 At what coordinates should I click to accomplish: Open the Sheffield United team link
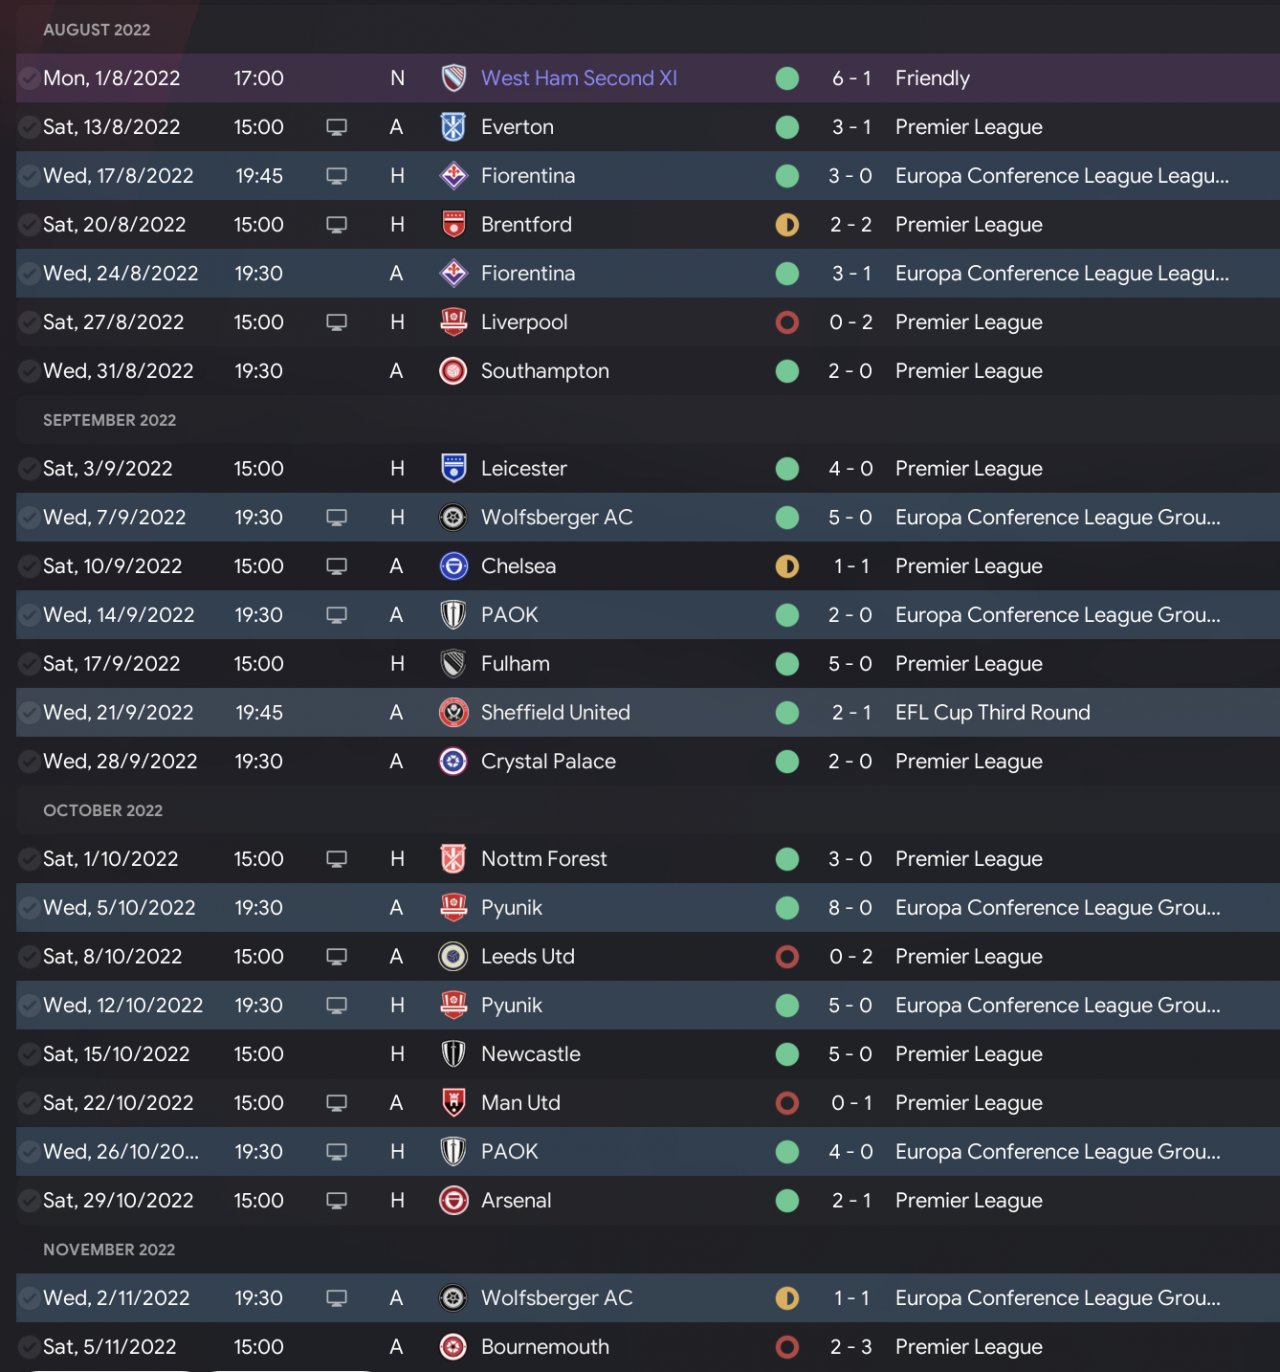(x=555, y=713)
